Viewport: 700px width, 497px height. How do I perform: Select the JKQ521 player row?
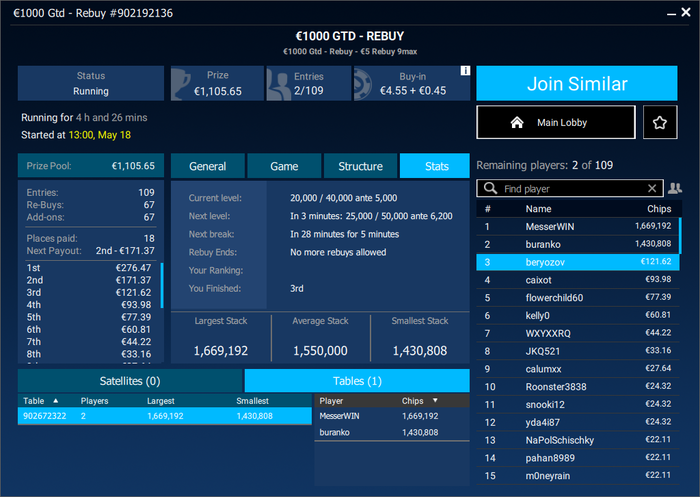pos(578,351)
